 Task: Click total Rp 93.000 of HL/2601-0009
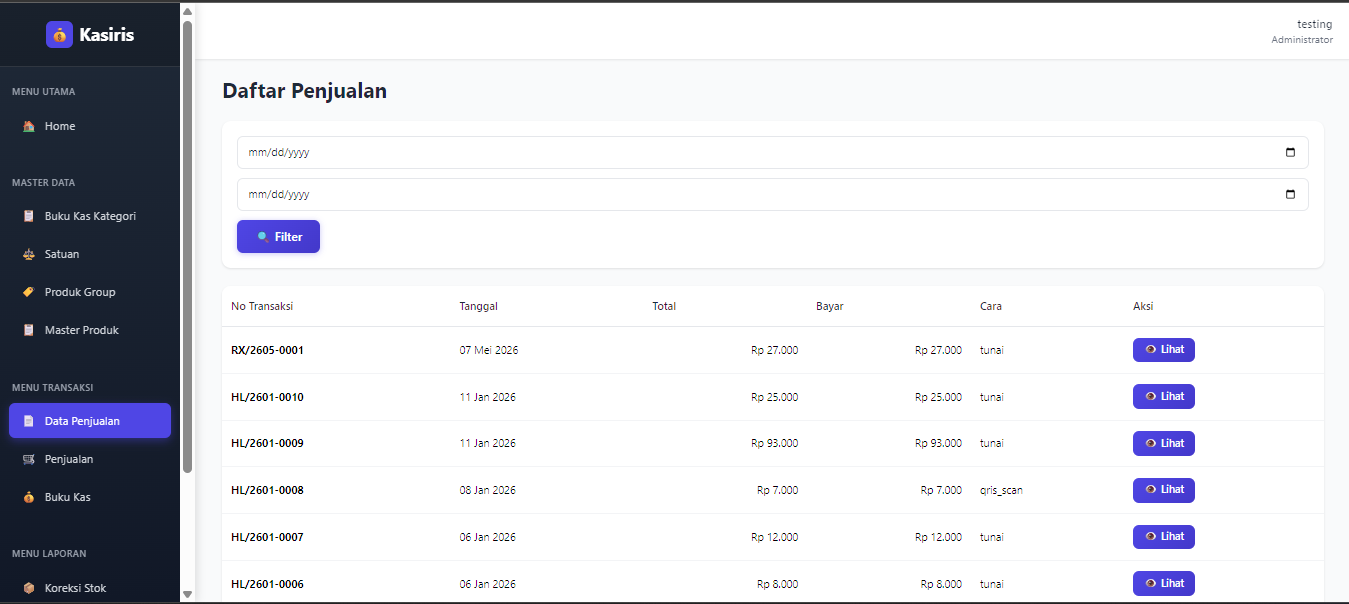[775, 443]
